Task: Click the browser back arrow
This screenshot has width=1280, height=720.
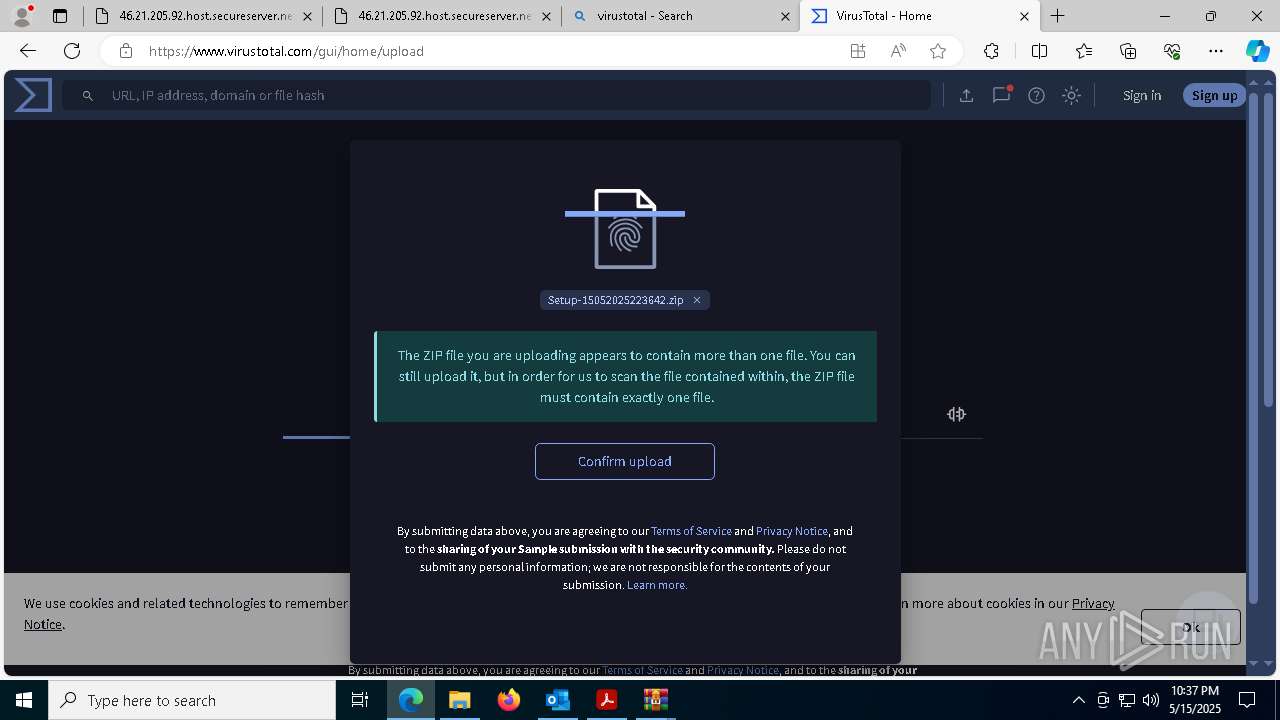Action: (x=28, y=51)
